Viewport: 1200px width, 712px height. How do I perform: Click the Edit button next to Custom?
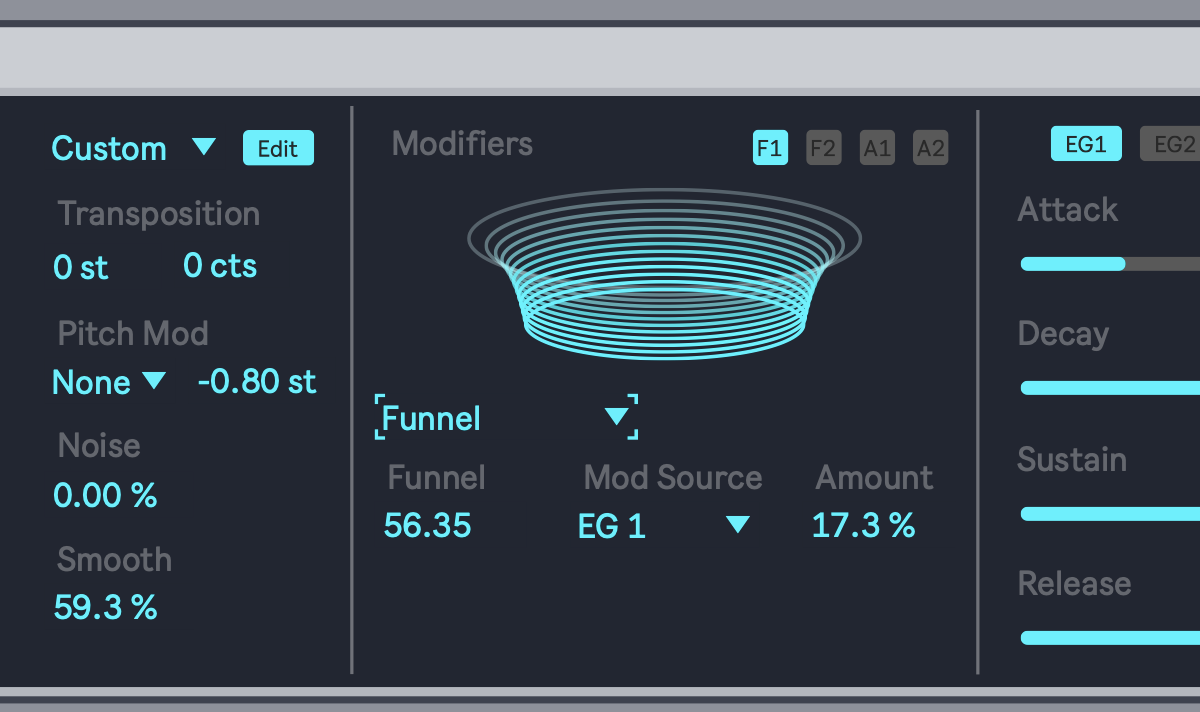[x=278, y=148]
